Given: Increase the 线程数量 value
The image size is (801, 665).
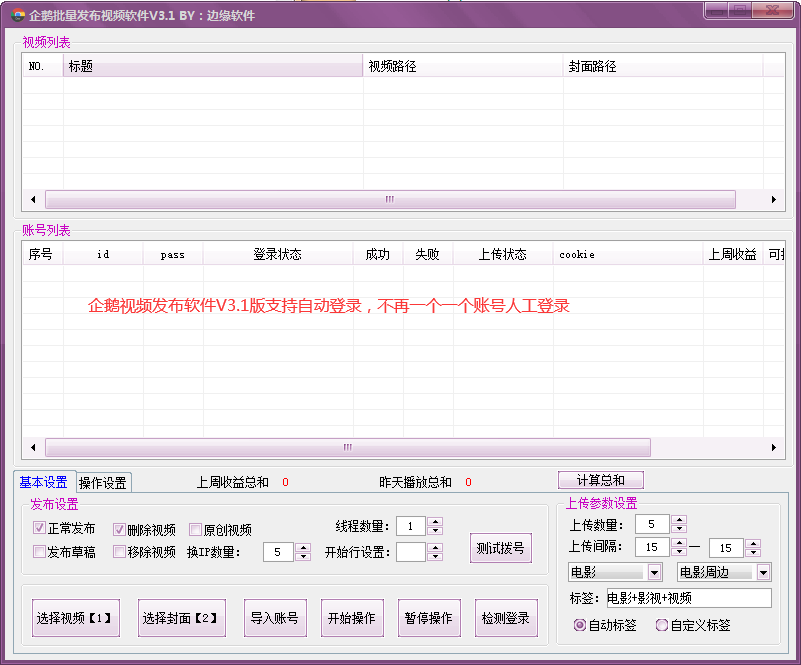Looking at the screenshot, I should click(435, 521).
